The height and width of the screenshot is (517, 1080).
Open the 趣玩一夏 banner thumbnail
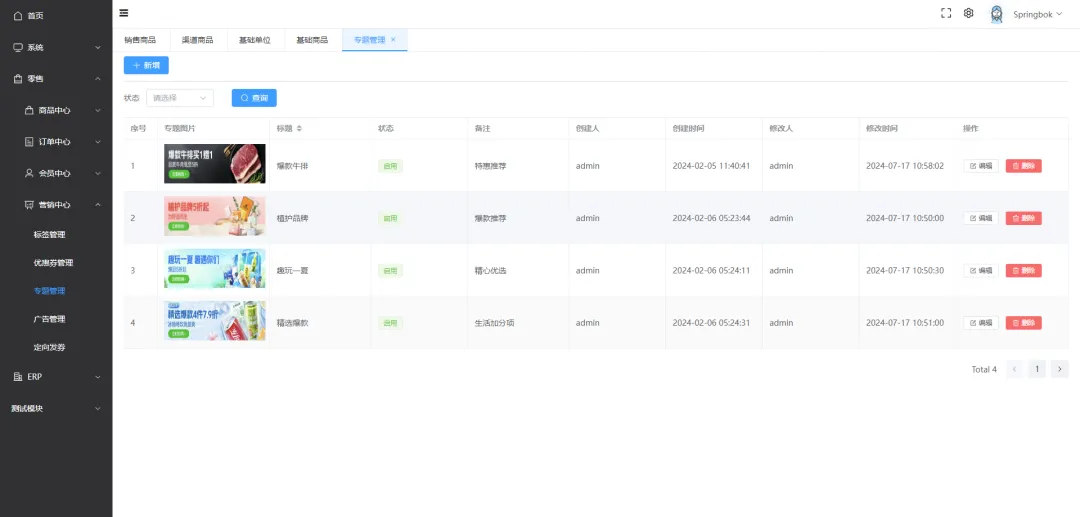point(214,268)
